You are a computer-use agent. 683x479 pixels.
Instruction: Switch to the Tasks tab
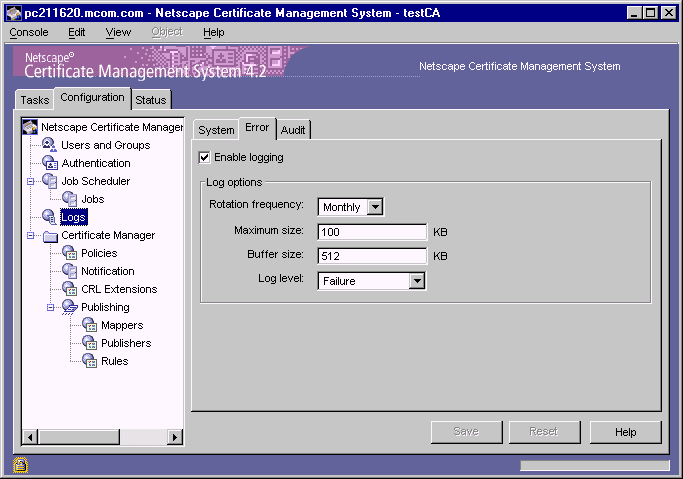pos(35,100)
